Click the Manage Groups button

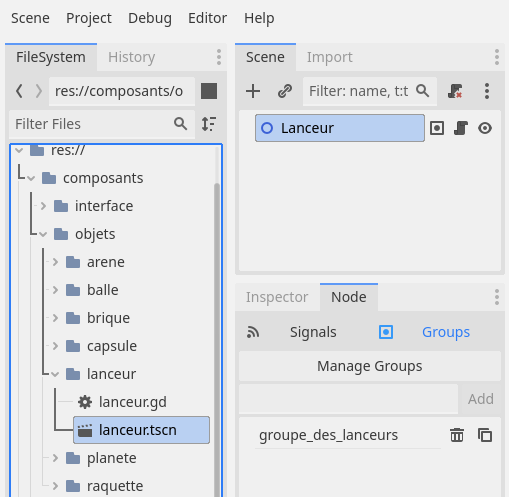(x=370, y=366)
